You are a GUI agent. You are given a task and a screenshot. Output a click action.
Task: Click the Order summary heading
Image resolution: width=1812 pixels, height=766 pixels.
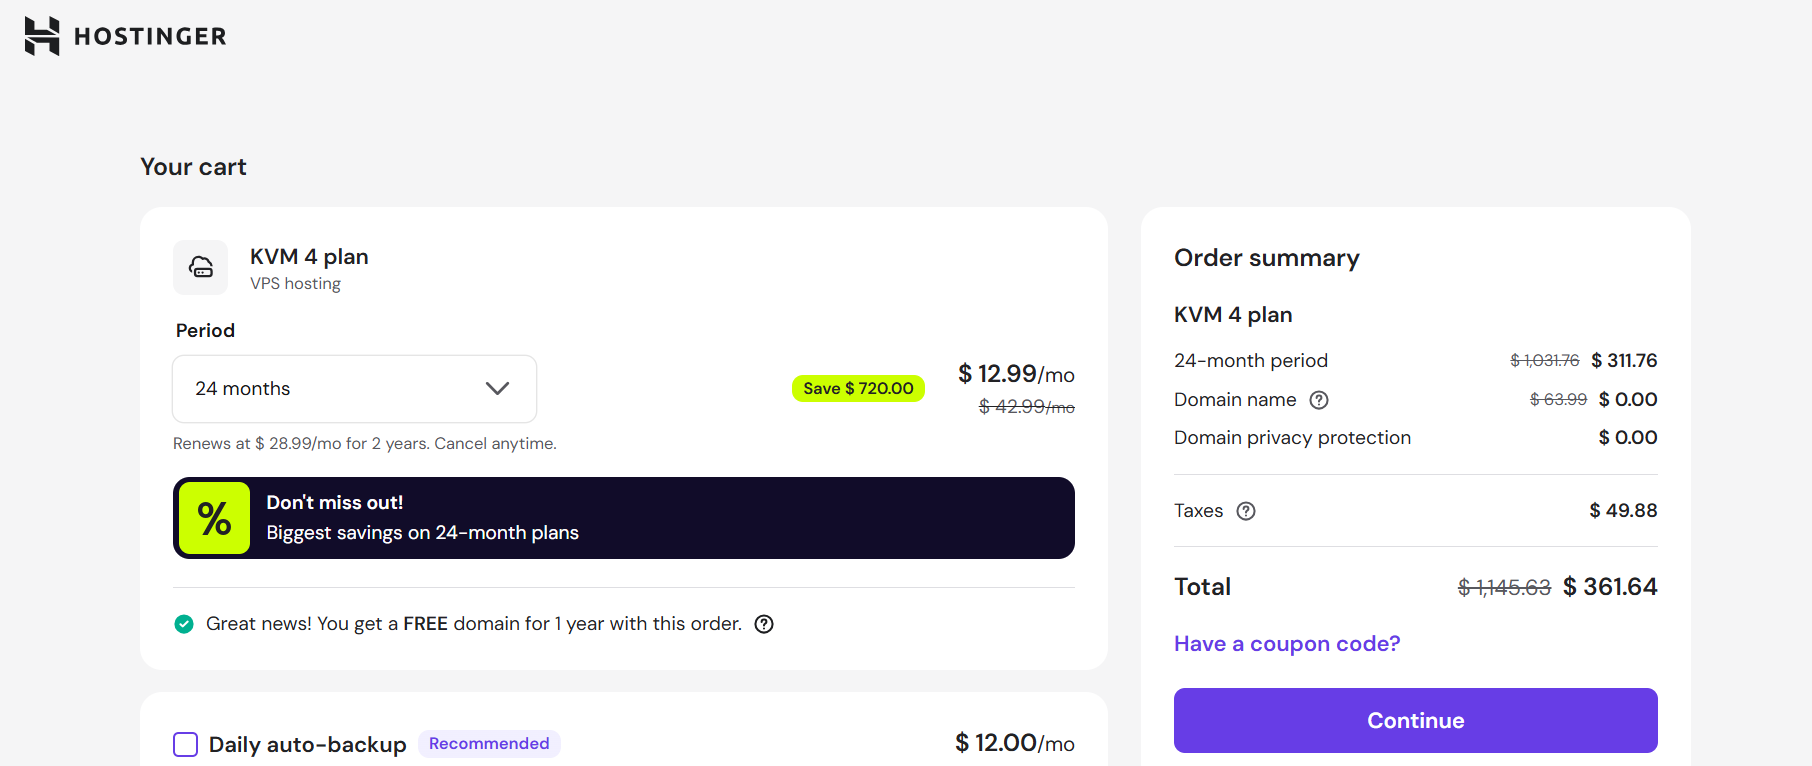pos(1267,258)
